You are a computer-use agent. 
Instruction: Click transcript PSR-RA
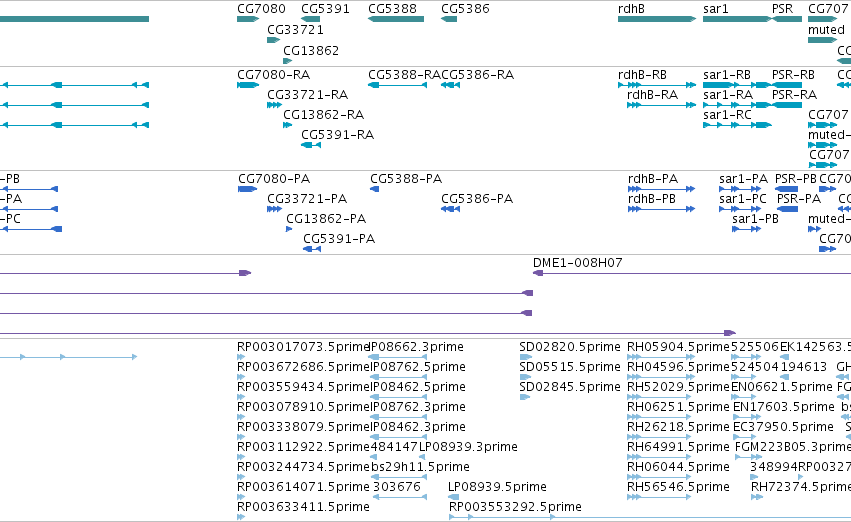794,94
